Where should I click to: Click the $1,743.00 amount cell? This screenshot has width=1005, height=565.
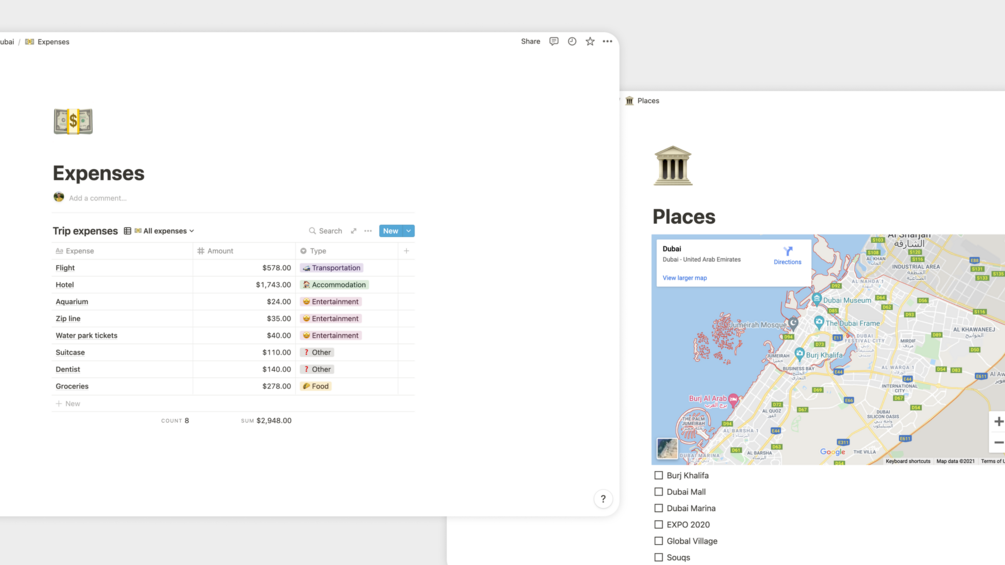coord(244,284)
